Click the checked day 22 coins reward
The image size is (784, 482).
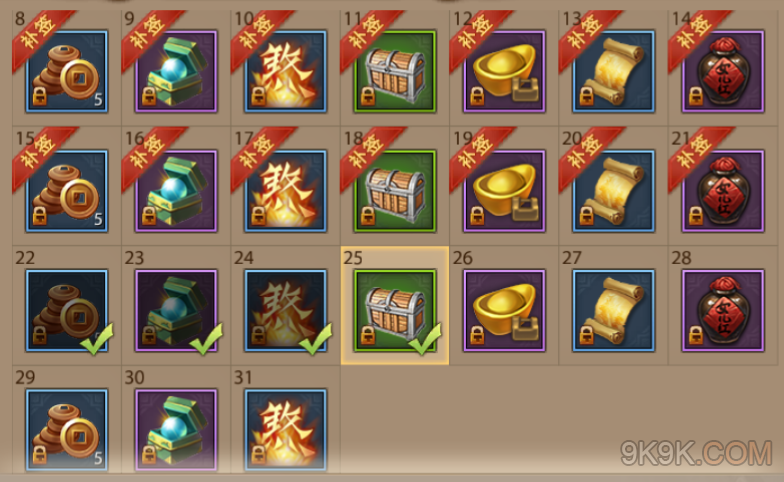66,310
